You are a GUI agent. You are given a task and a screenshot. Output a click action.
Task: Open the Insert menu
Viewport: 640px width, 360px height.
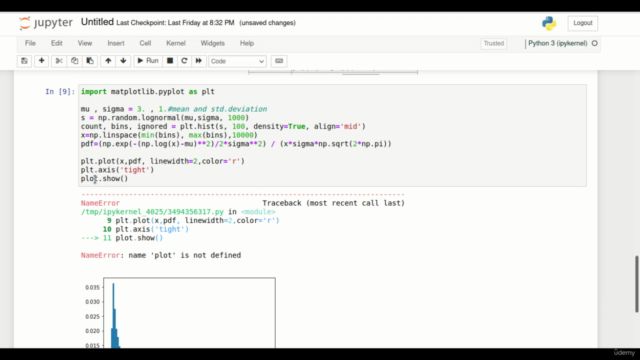tap(116, 43)
